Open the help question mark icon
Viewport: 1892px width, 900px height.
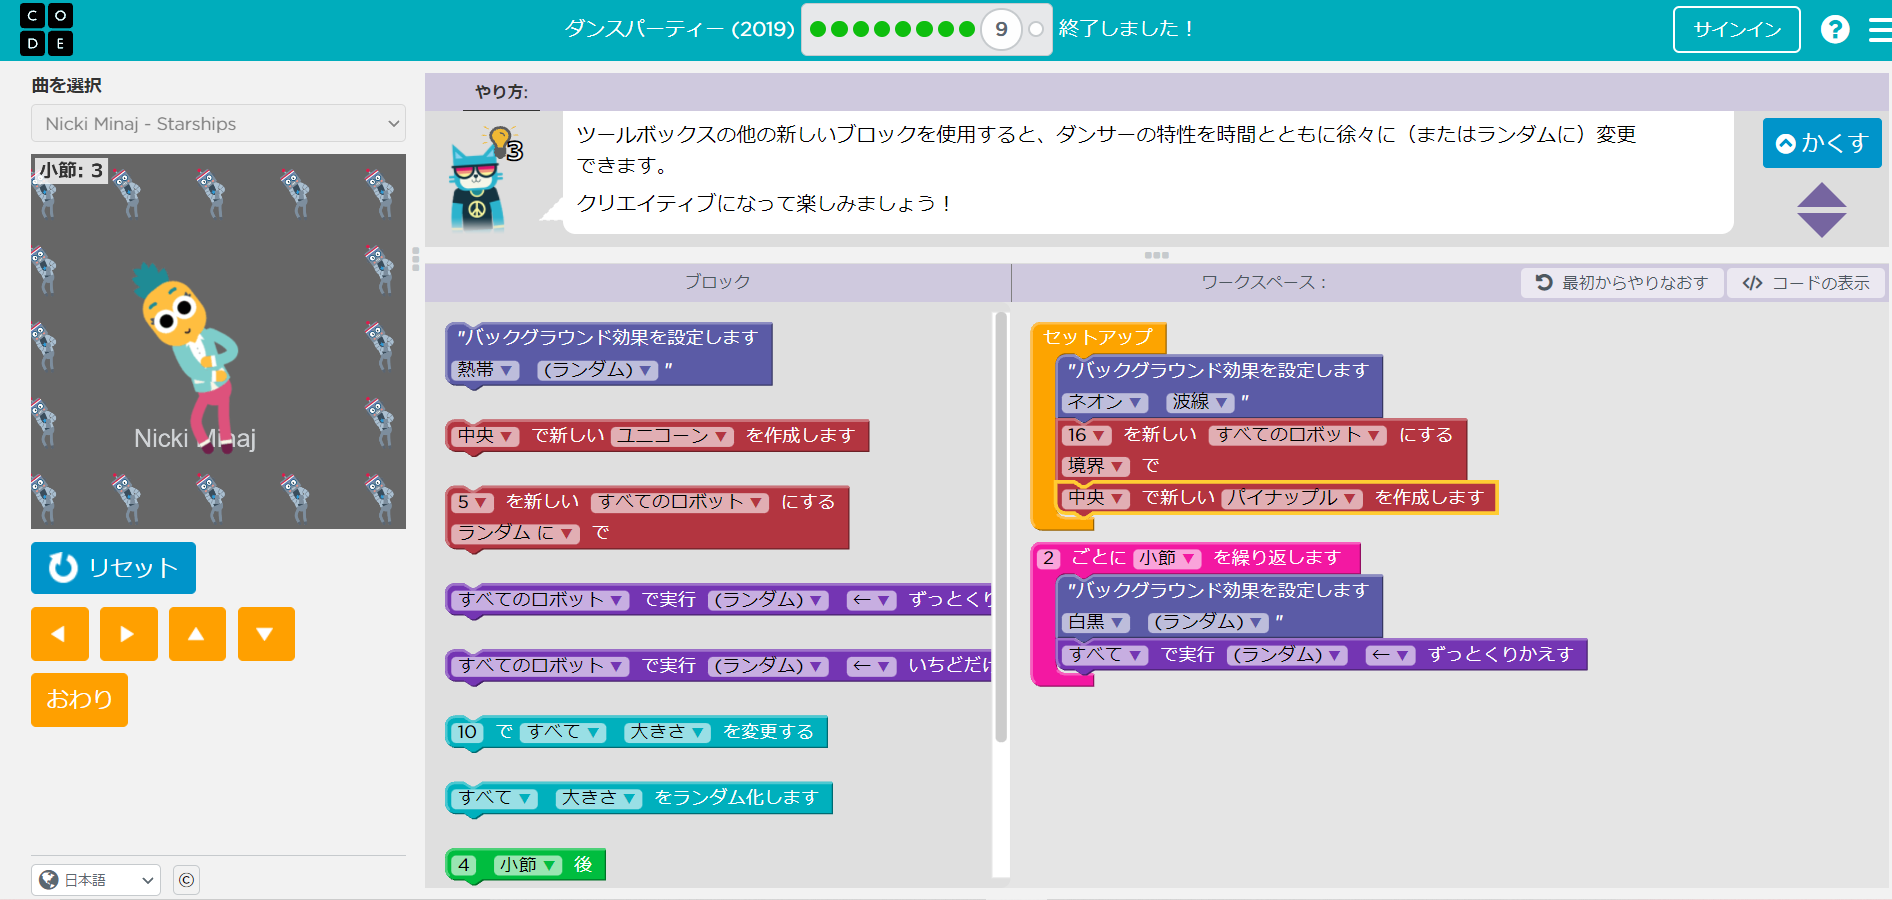pyautogui.click(x=1834, y=29)
